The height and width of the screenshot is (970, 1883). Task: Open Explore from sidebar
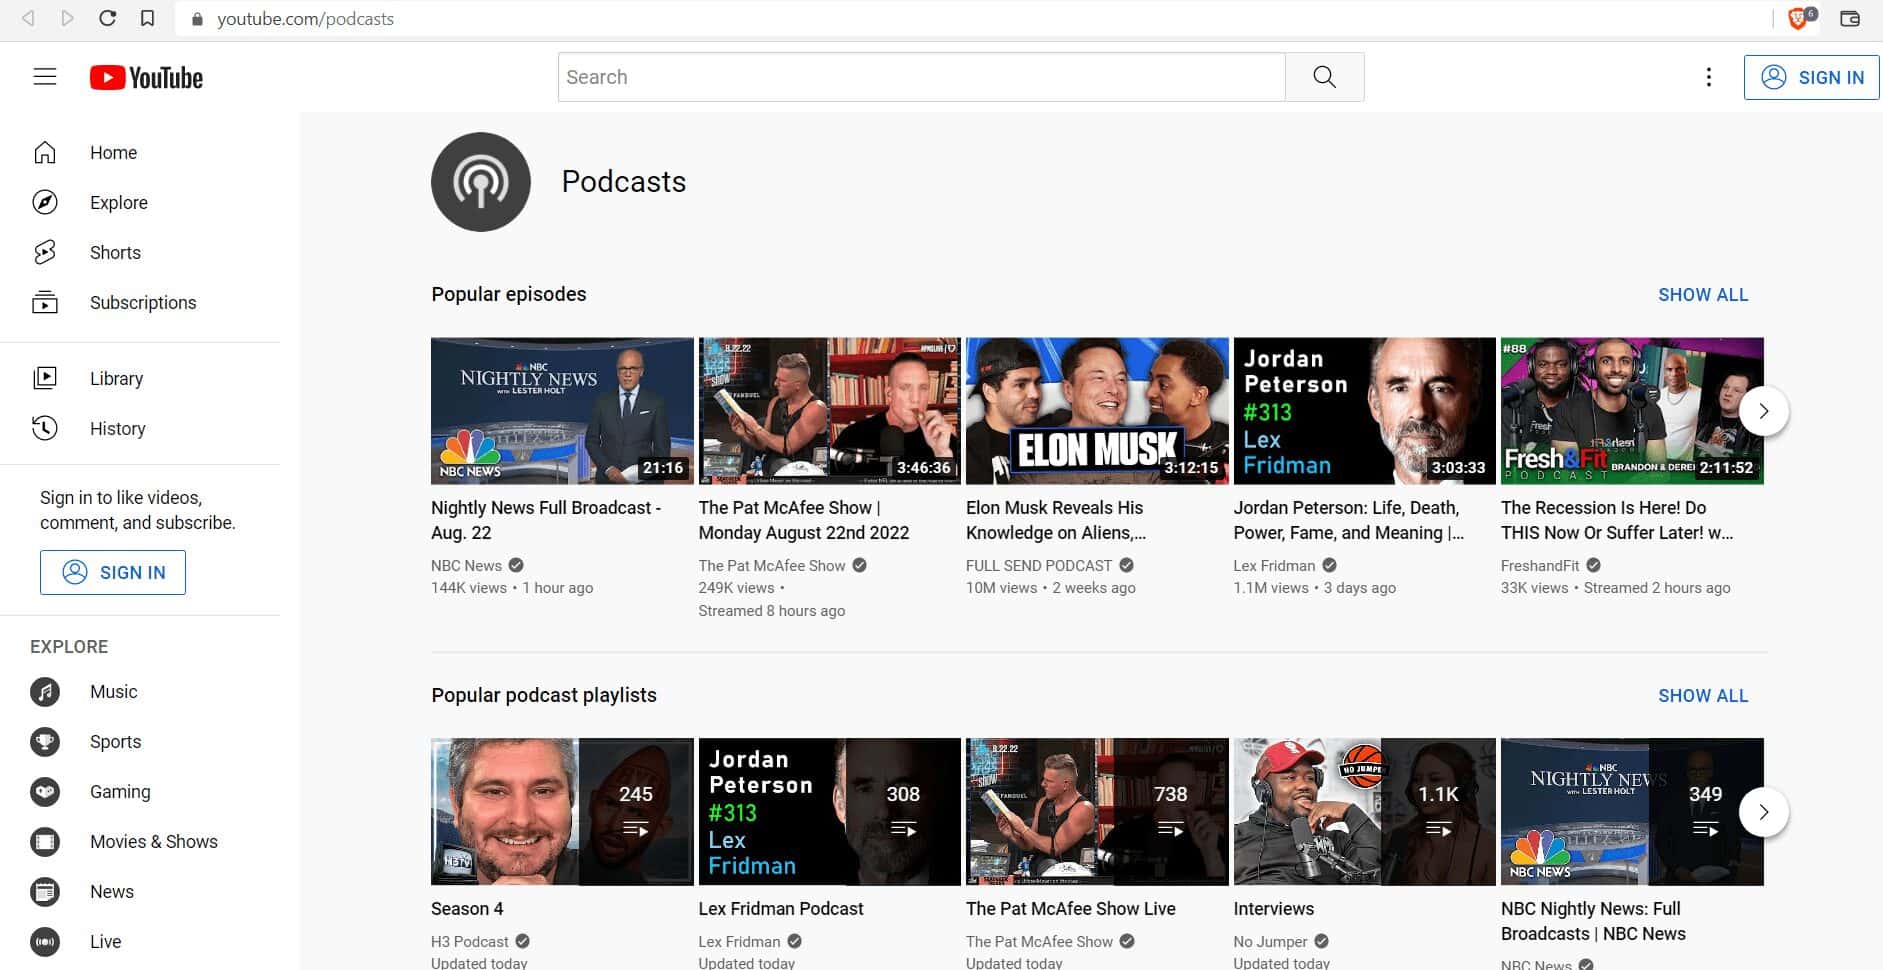(140, 202)
